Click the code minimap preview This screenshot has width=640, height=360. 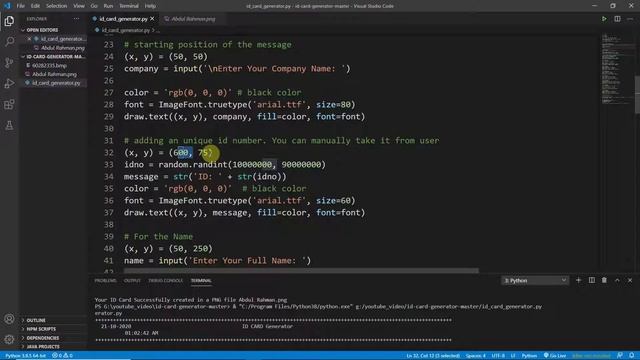[x=617, y=69]
